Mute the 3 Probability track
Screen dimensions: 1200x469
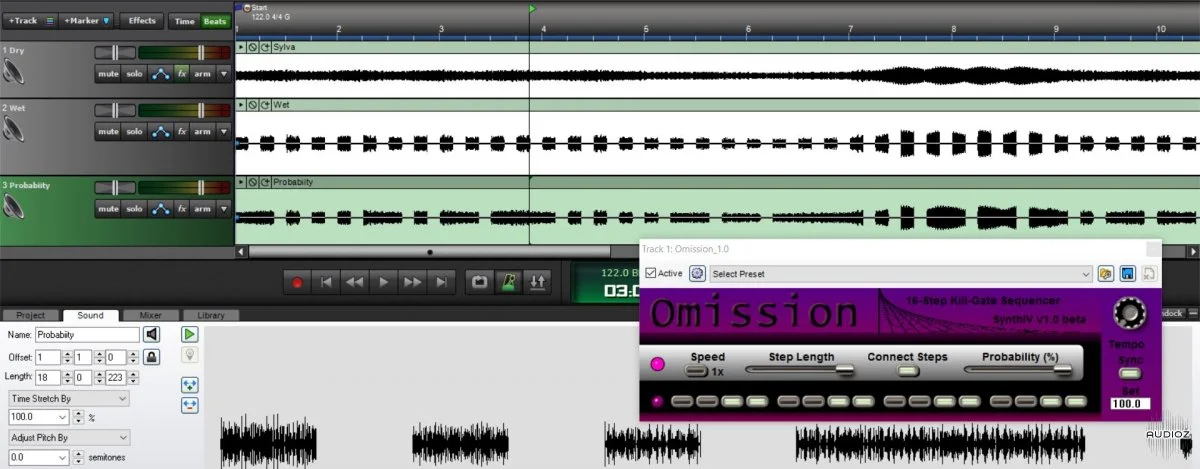108,209
